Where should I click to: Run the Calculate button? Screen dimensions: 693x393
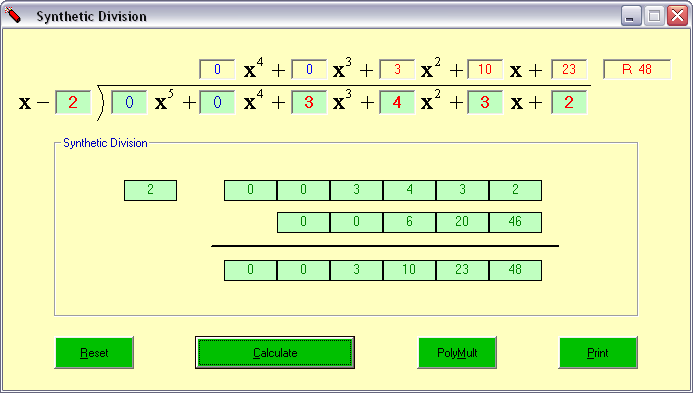tap(275, 353)
